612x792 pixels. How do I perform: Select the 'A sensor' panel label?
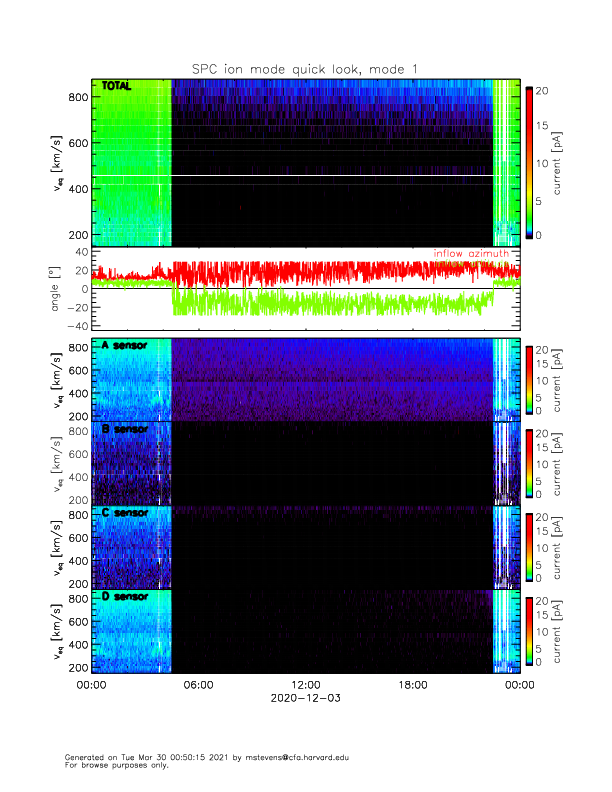tap(124, 345)
